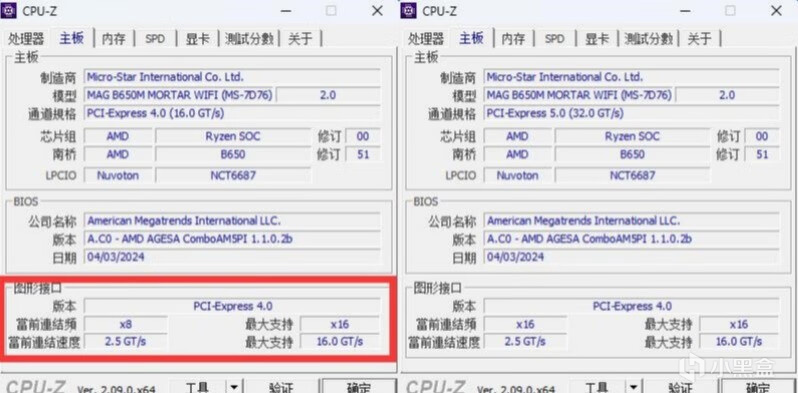
Task: Click Ryzen SOC chipset field in right window
Action: pyautogui.click(x=632, y=136)
